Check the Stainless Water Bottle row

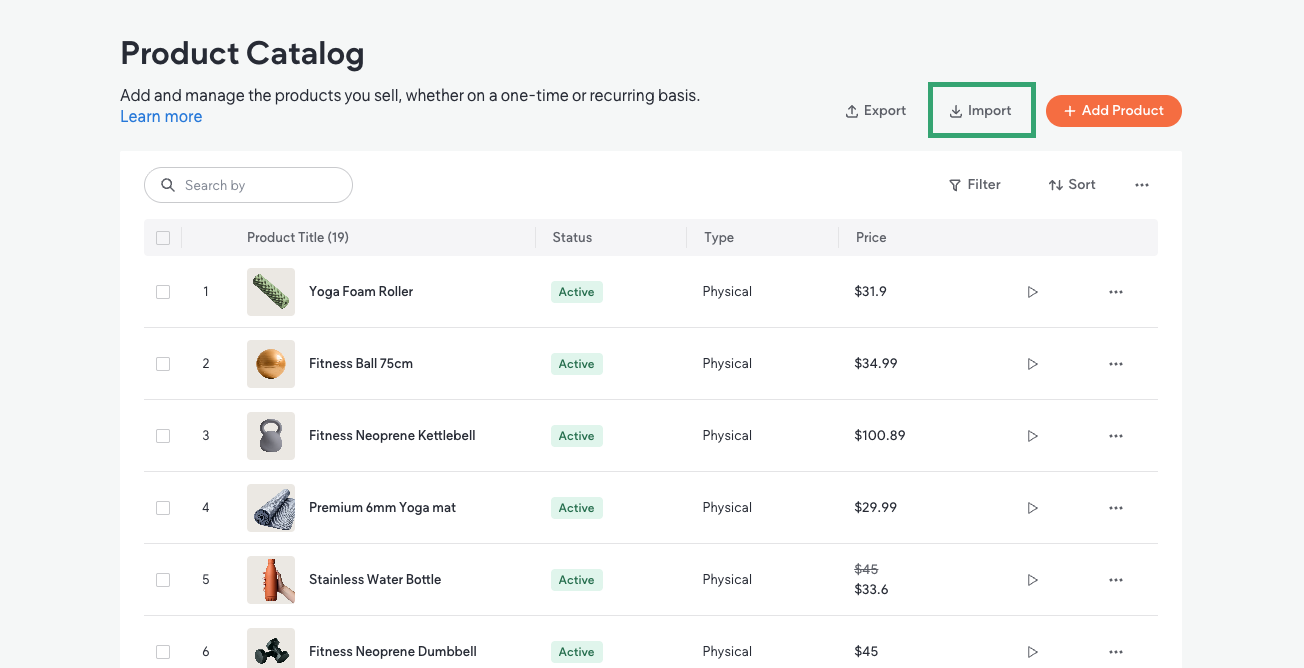tap(163, 579)
